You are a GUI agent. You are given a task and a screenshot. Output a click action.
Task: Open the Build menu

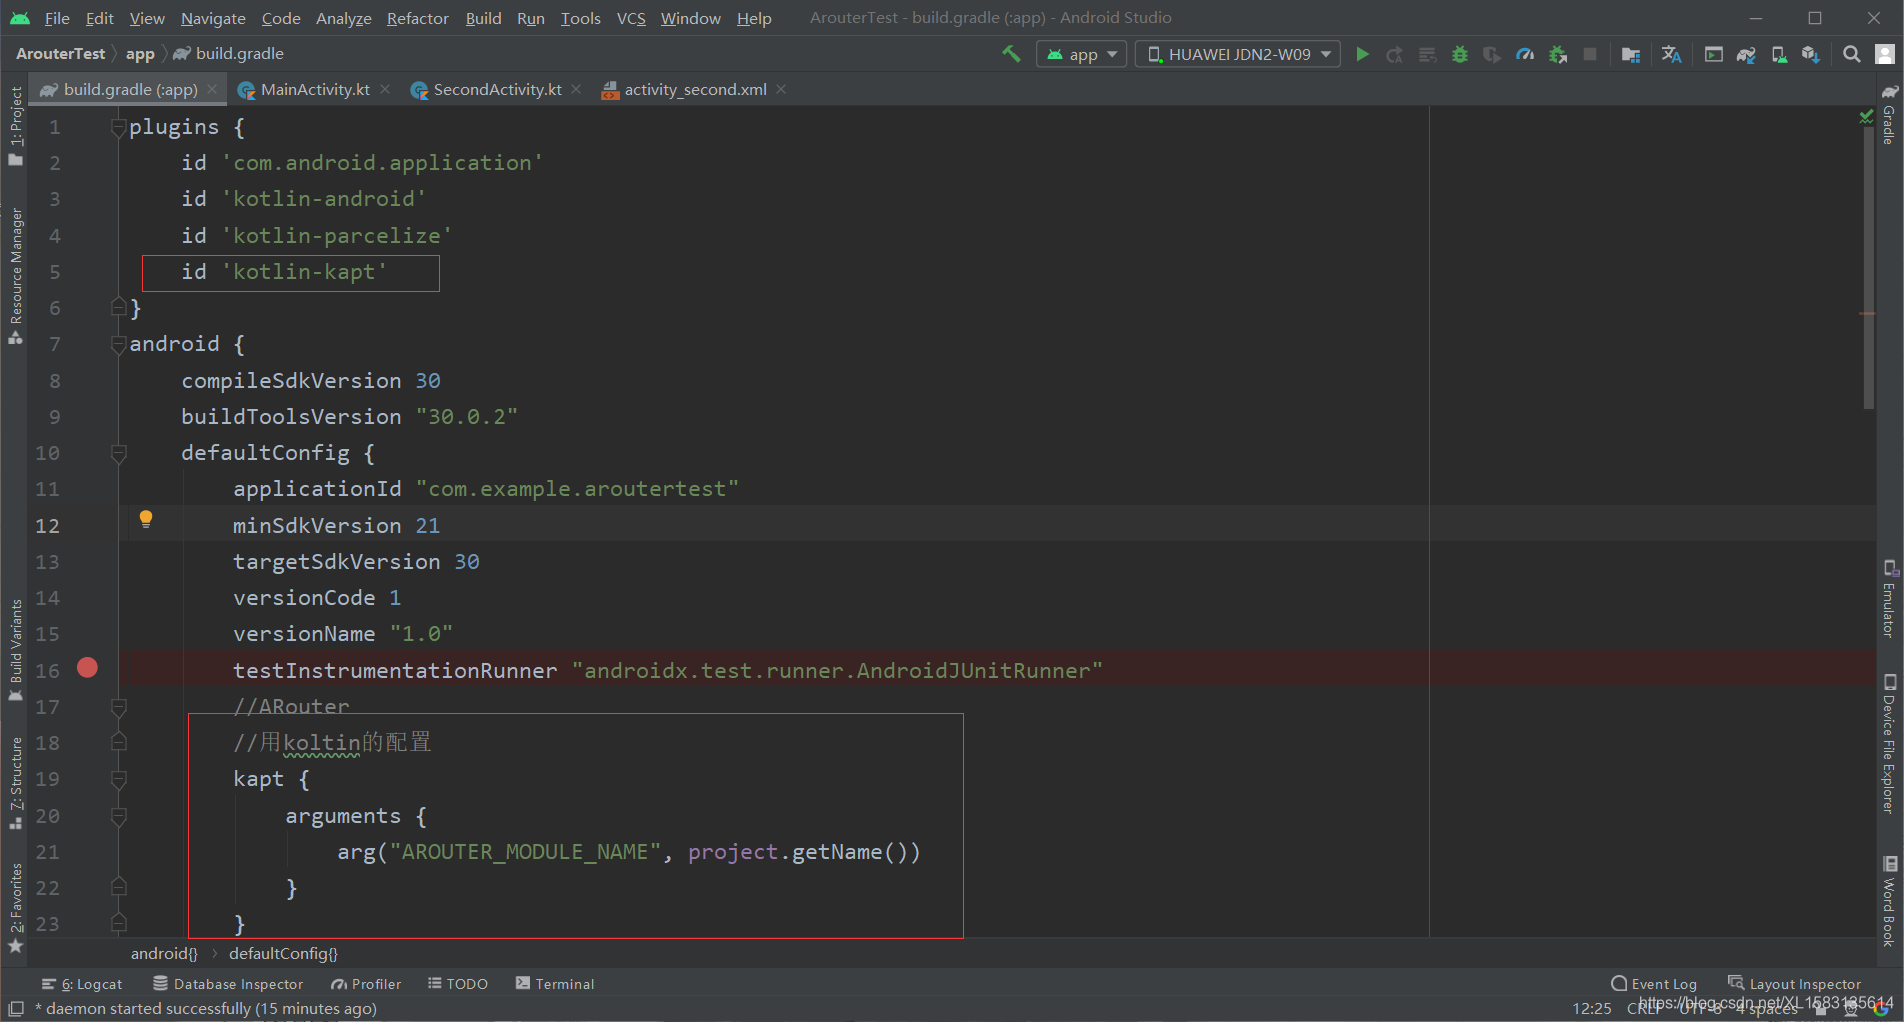coord(483,18)
